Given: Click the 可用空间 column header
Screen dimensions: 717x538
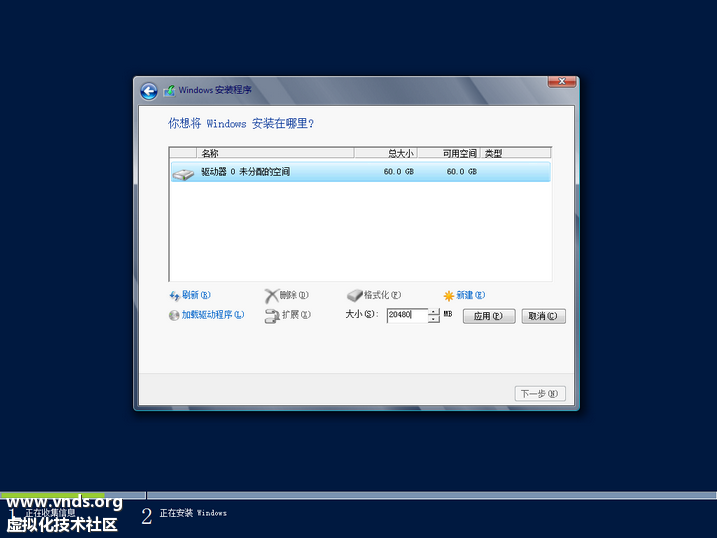Looking at the screenshot, I should pyautogui.click(x=449, y=153).
